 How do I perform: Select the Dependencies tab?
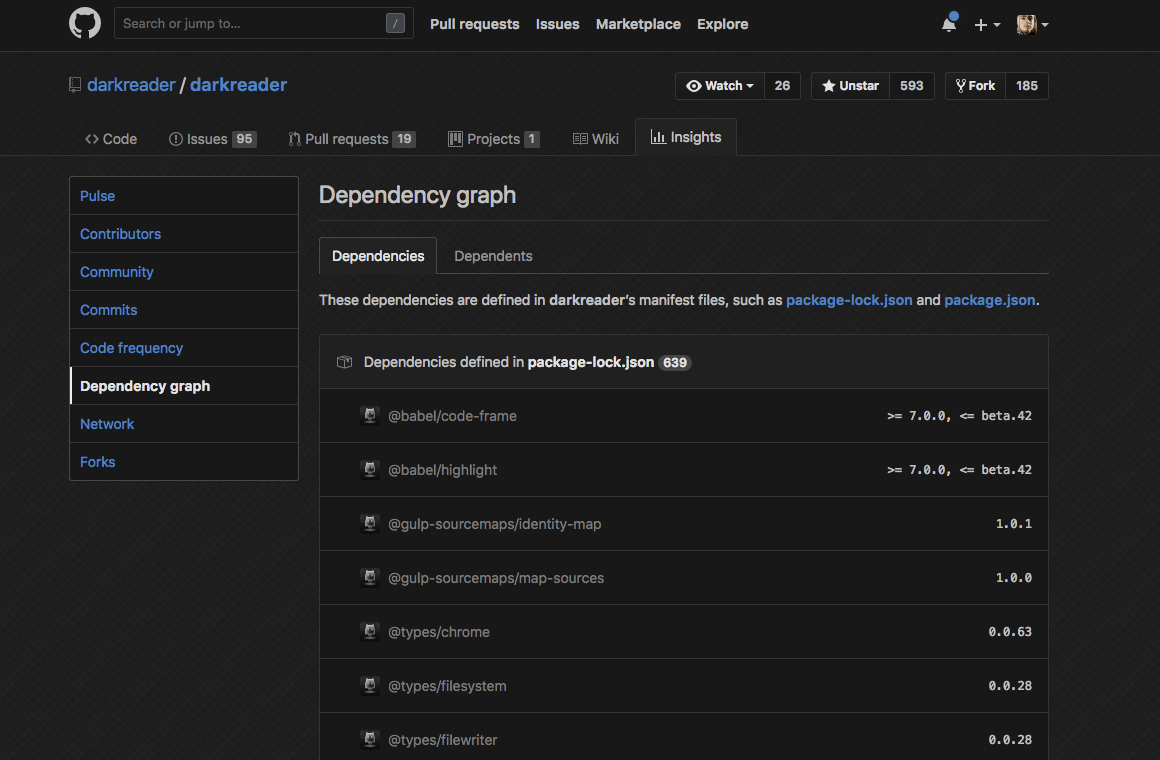378,256
